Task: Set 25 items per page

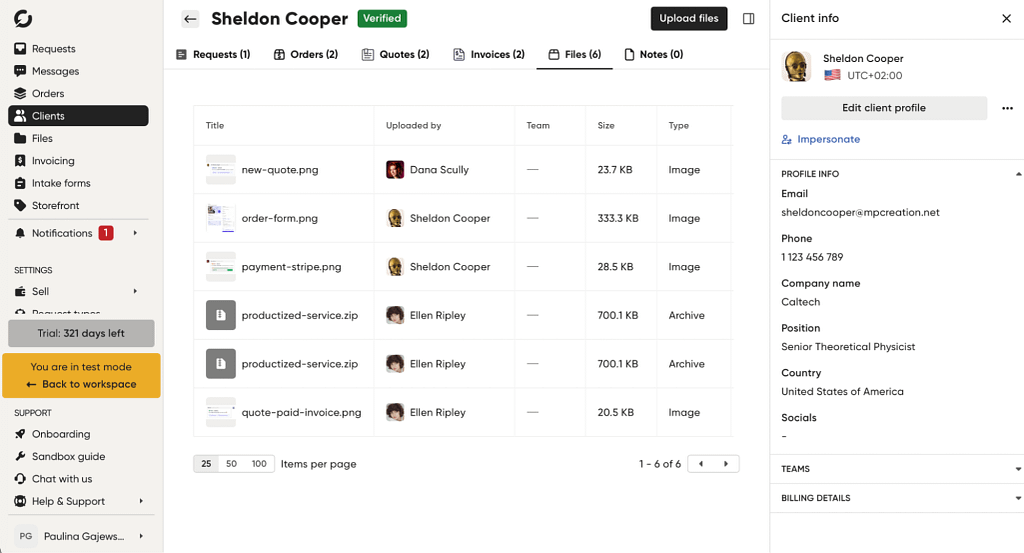Action: (x=206, y=464)
